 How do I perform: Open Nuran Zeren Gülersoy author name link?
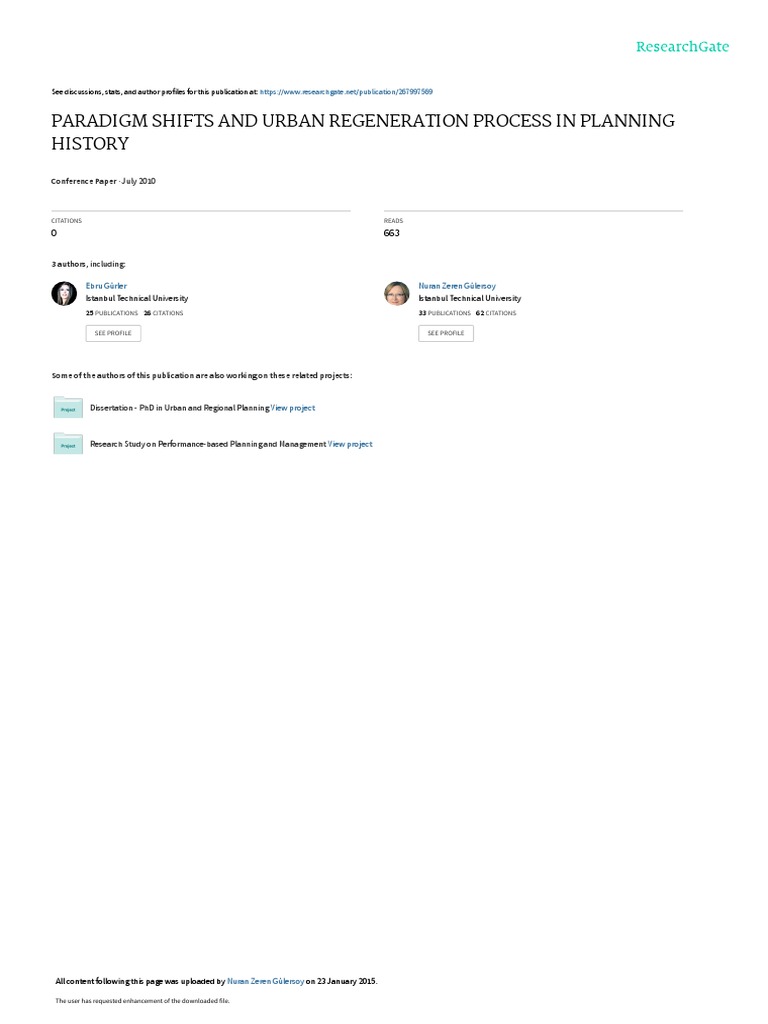click(x=457, y=286)
